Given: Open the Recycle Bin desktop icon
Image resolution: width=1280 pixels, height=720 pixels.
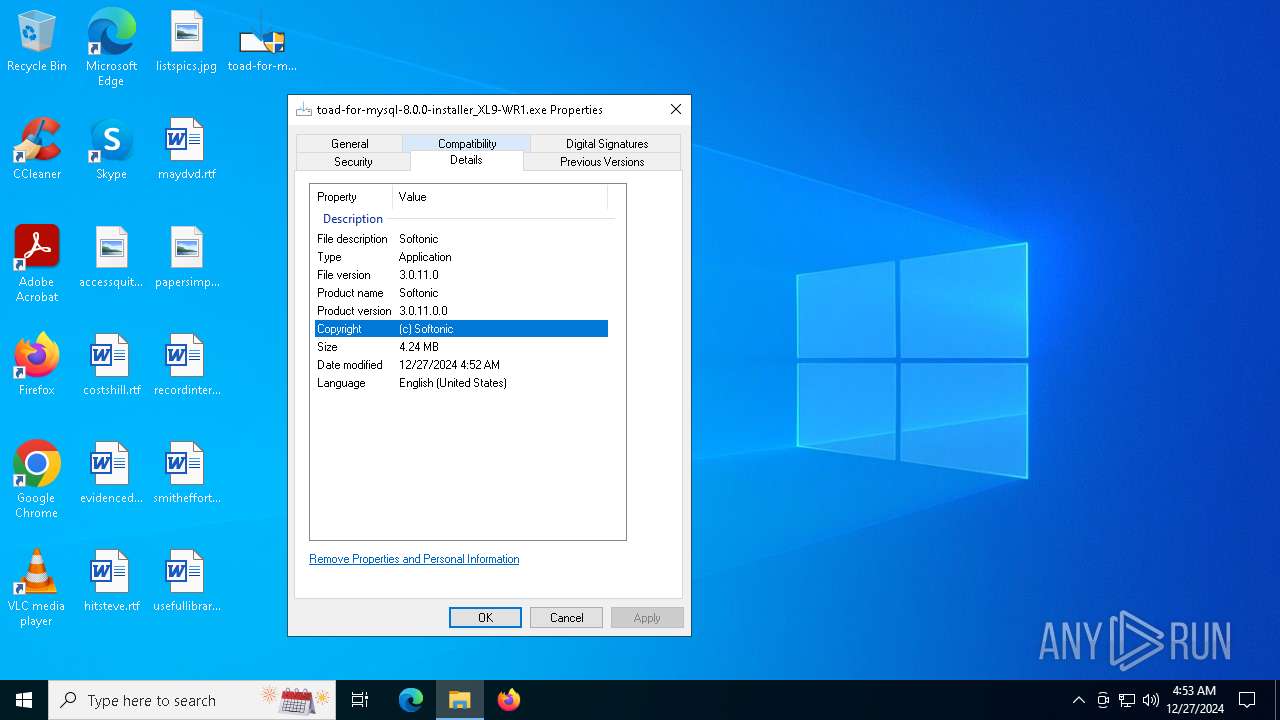Looking at the screenshot, I should click(37, 41).
